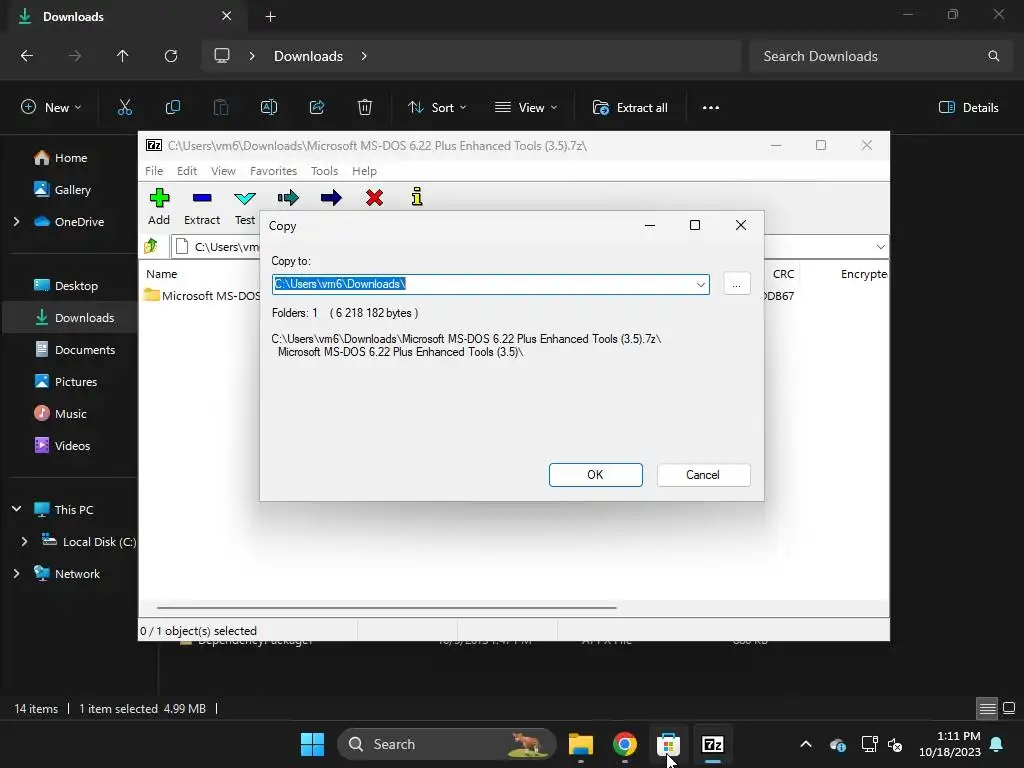Screen dimensions: 1024x768
Task: Open the Windows Start menu
Action: click(312, 744)
